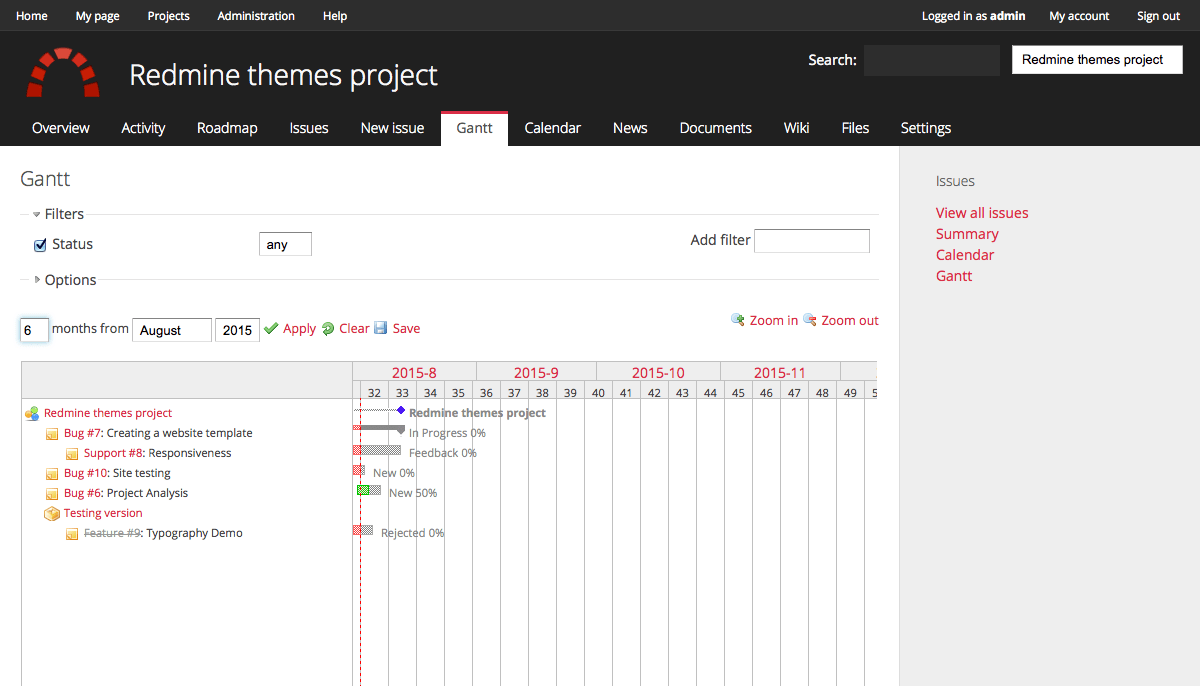
Task: Open My page in top menu
Action: point(97,16)
